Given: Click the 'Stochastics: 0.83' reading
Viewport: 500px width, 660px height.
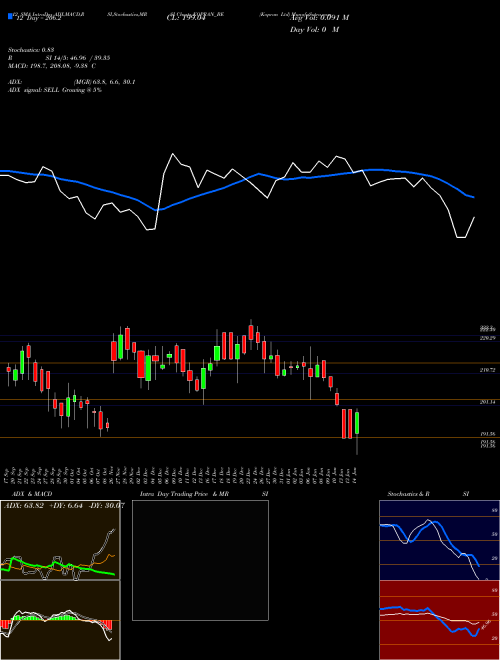Looking at the screenshot, I should 31,50.
